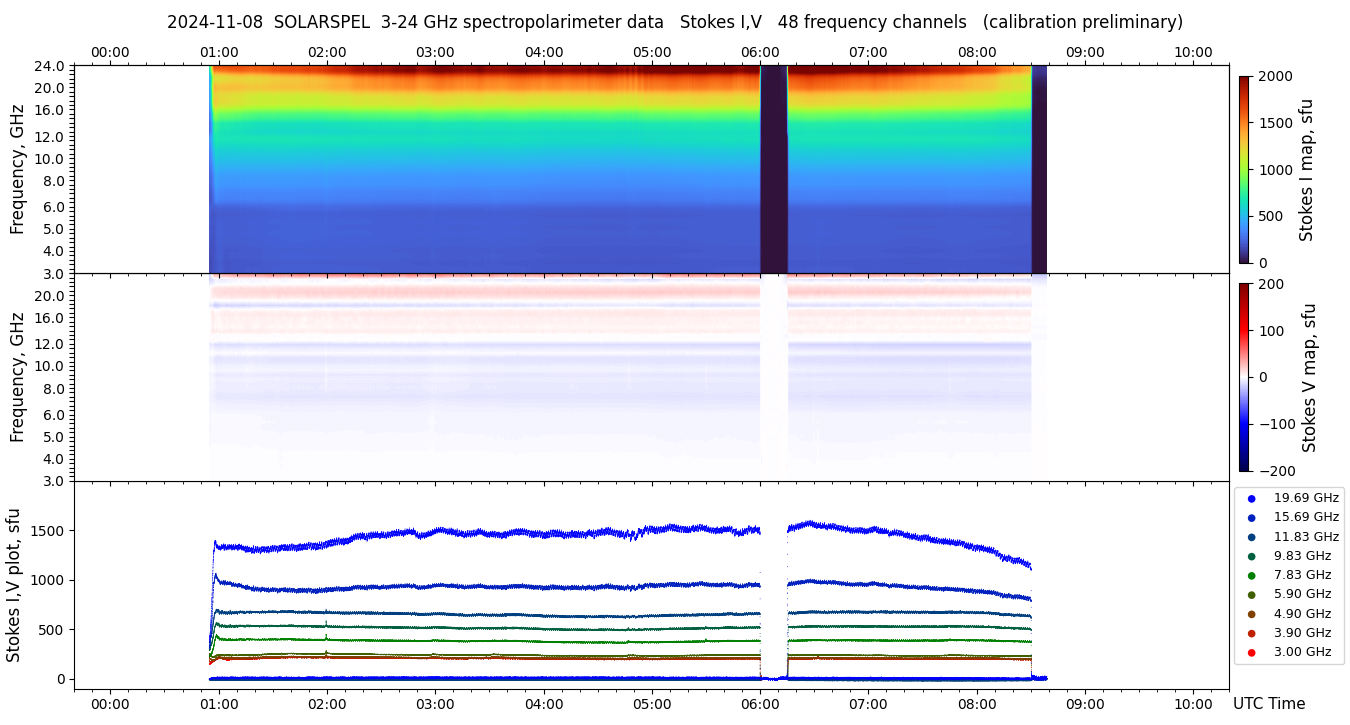
Task: Click the Stokes I,V plot y-axis label
Action: [14, 584]
